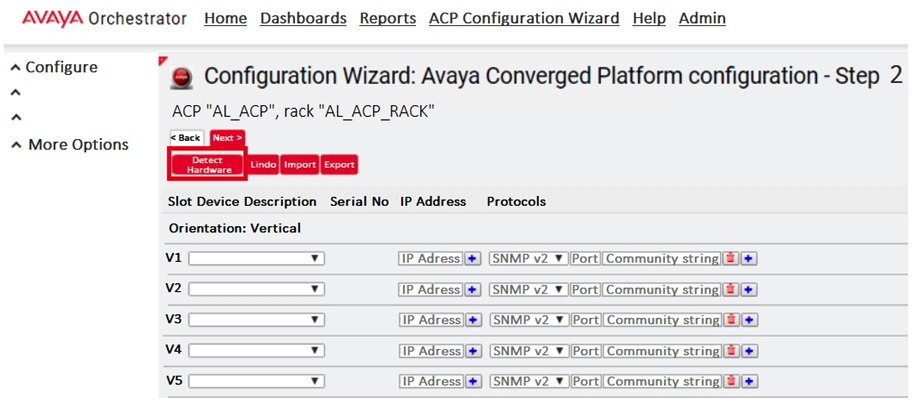Click the Avaya logo in the header
This screenshot has width=917, height=407.
click(53, 19)
